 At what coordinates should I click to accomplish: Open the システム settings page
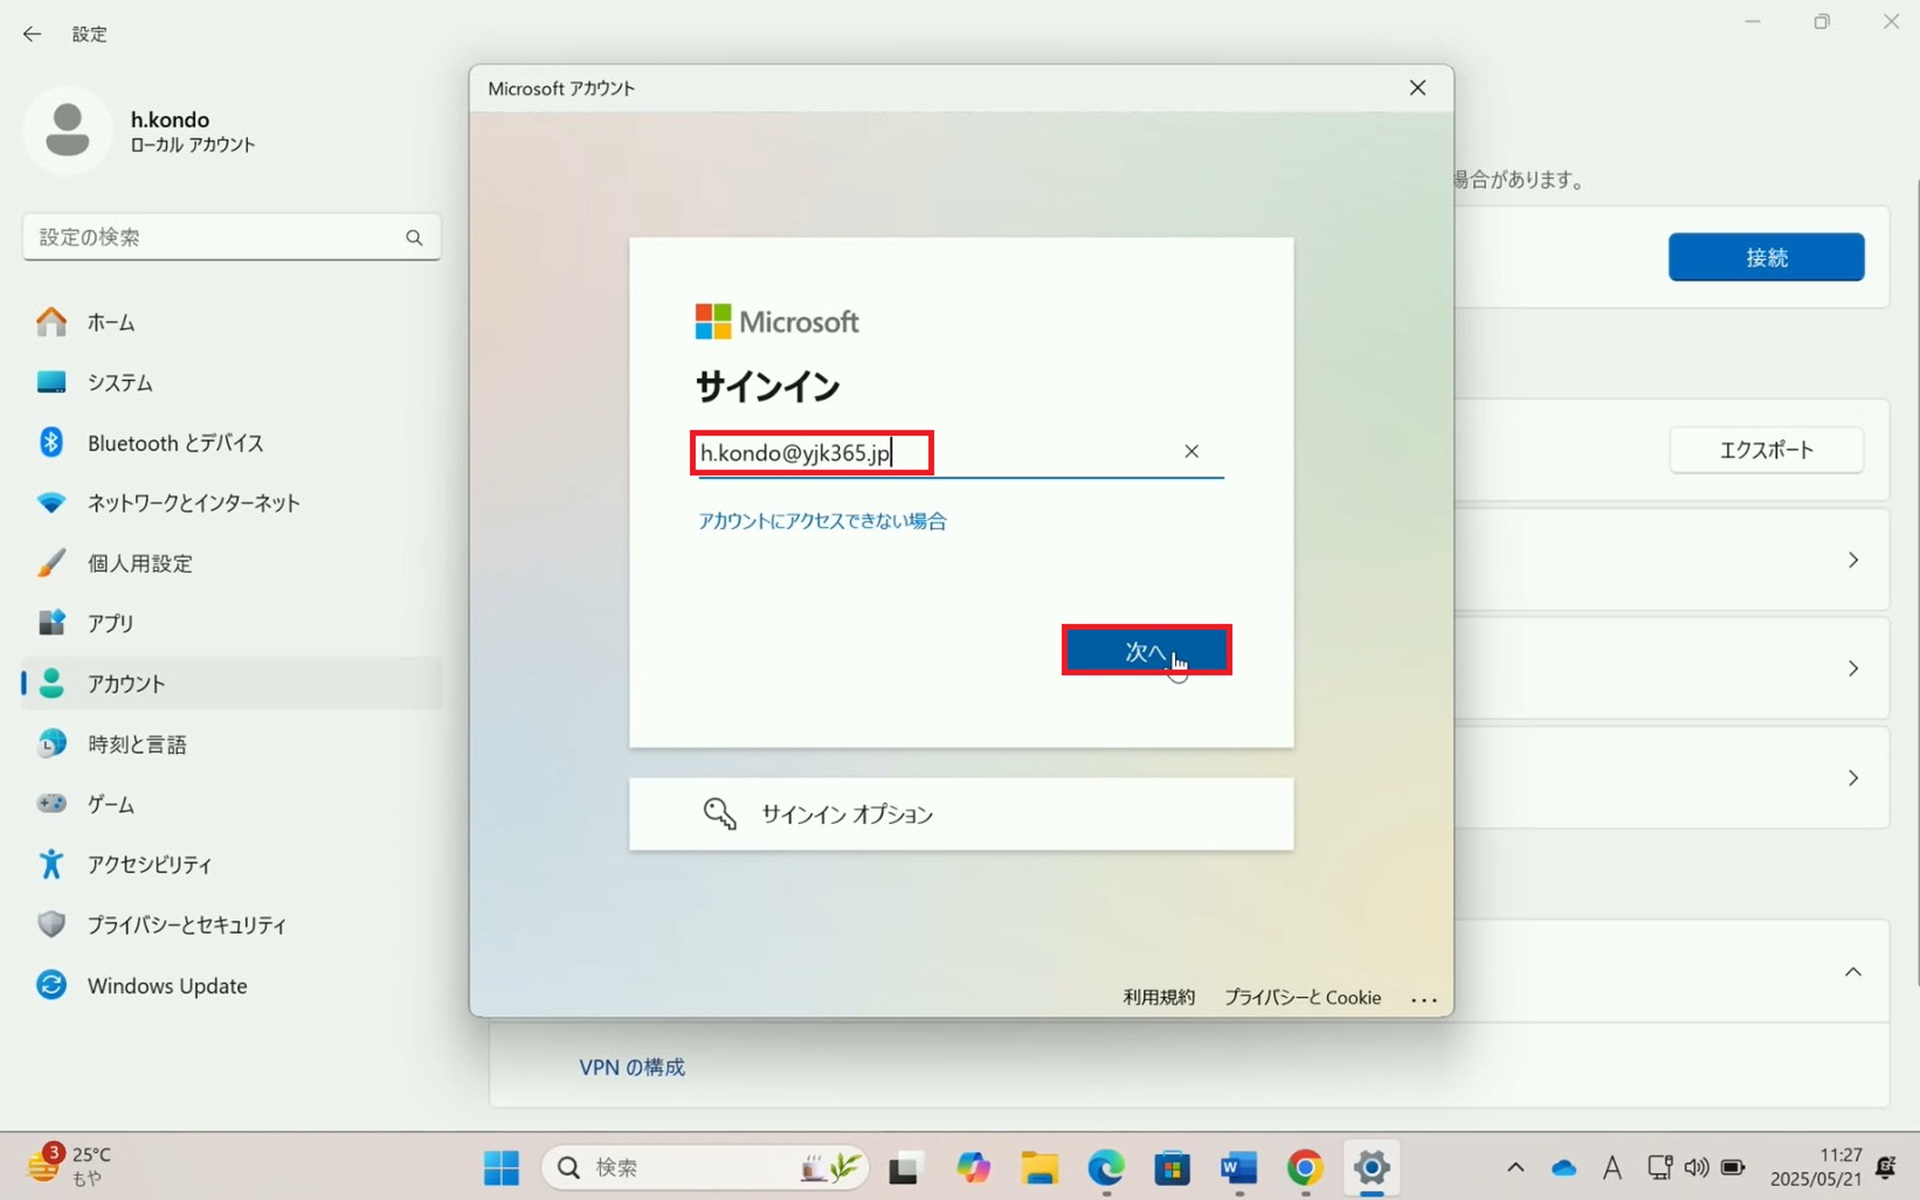(x=231, y=382)
